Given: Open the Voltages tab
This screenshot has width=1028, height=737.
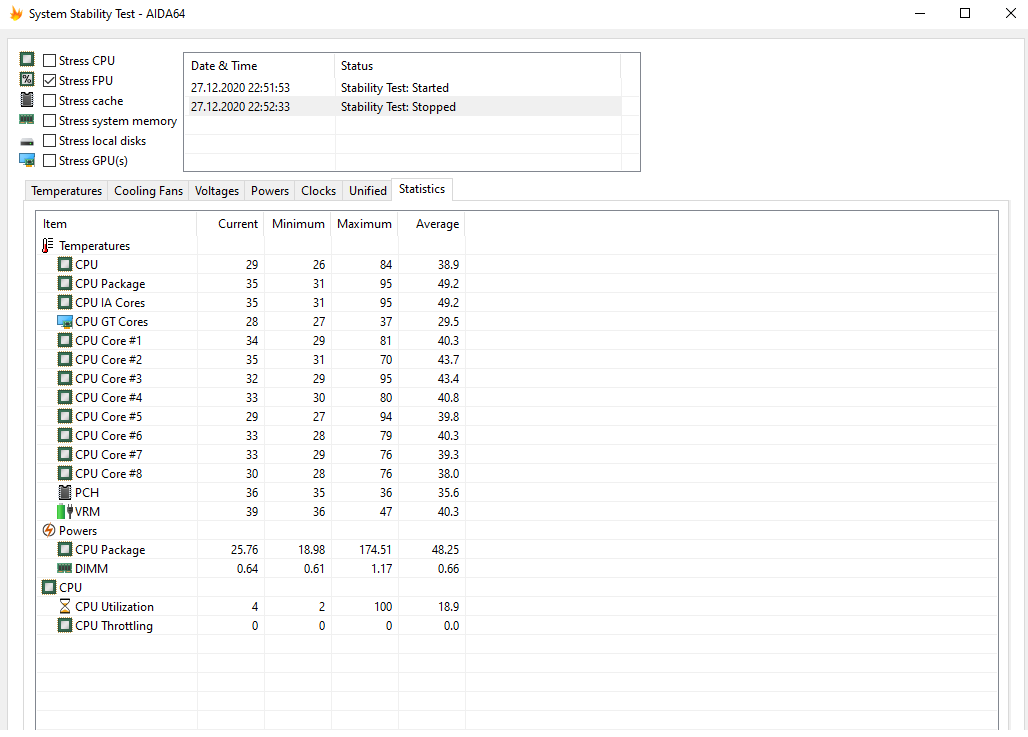Looking at the screenshot, I should coord(216,191).
